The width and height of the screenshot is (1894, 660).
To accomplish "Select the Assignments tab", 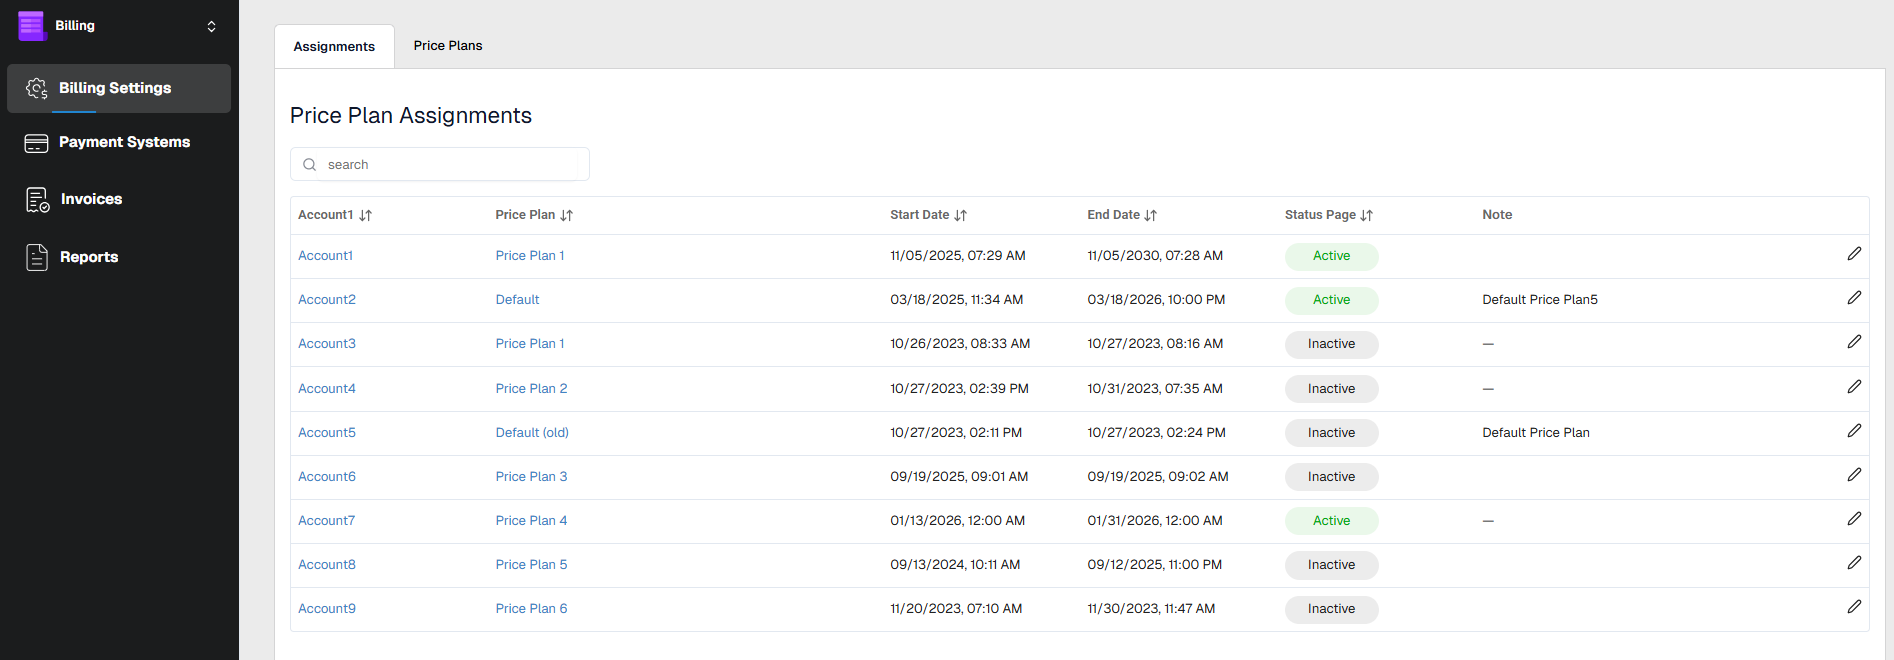I will pos(334,47).
